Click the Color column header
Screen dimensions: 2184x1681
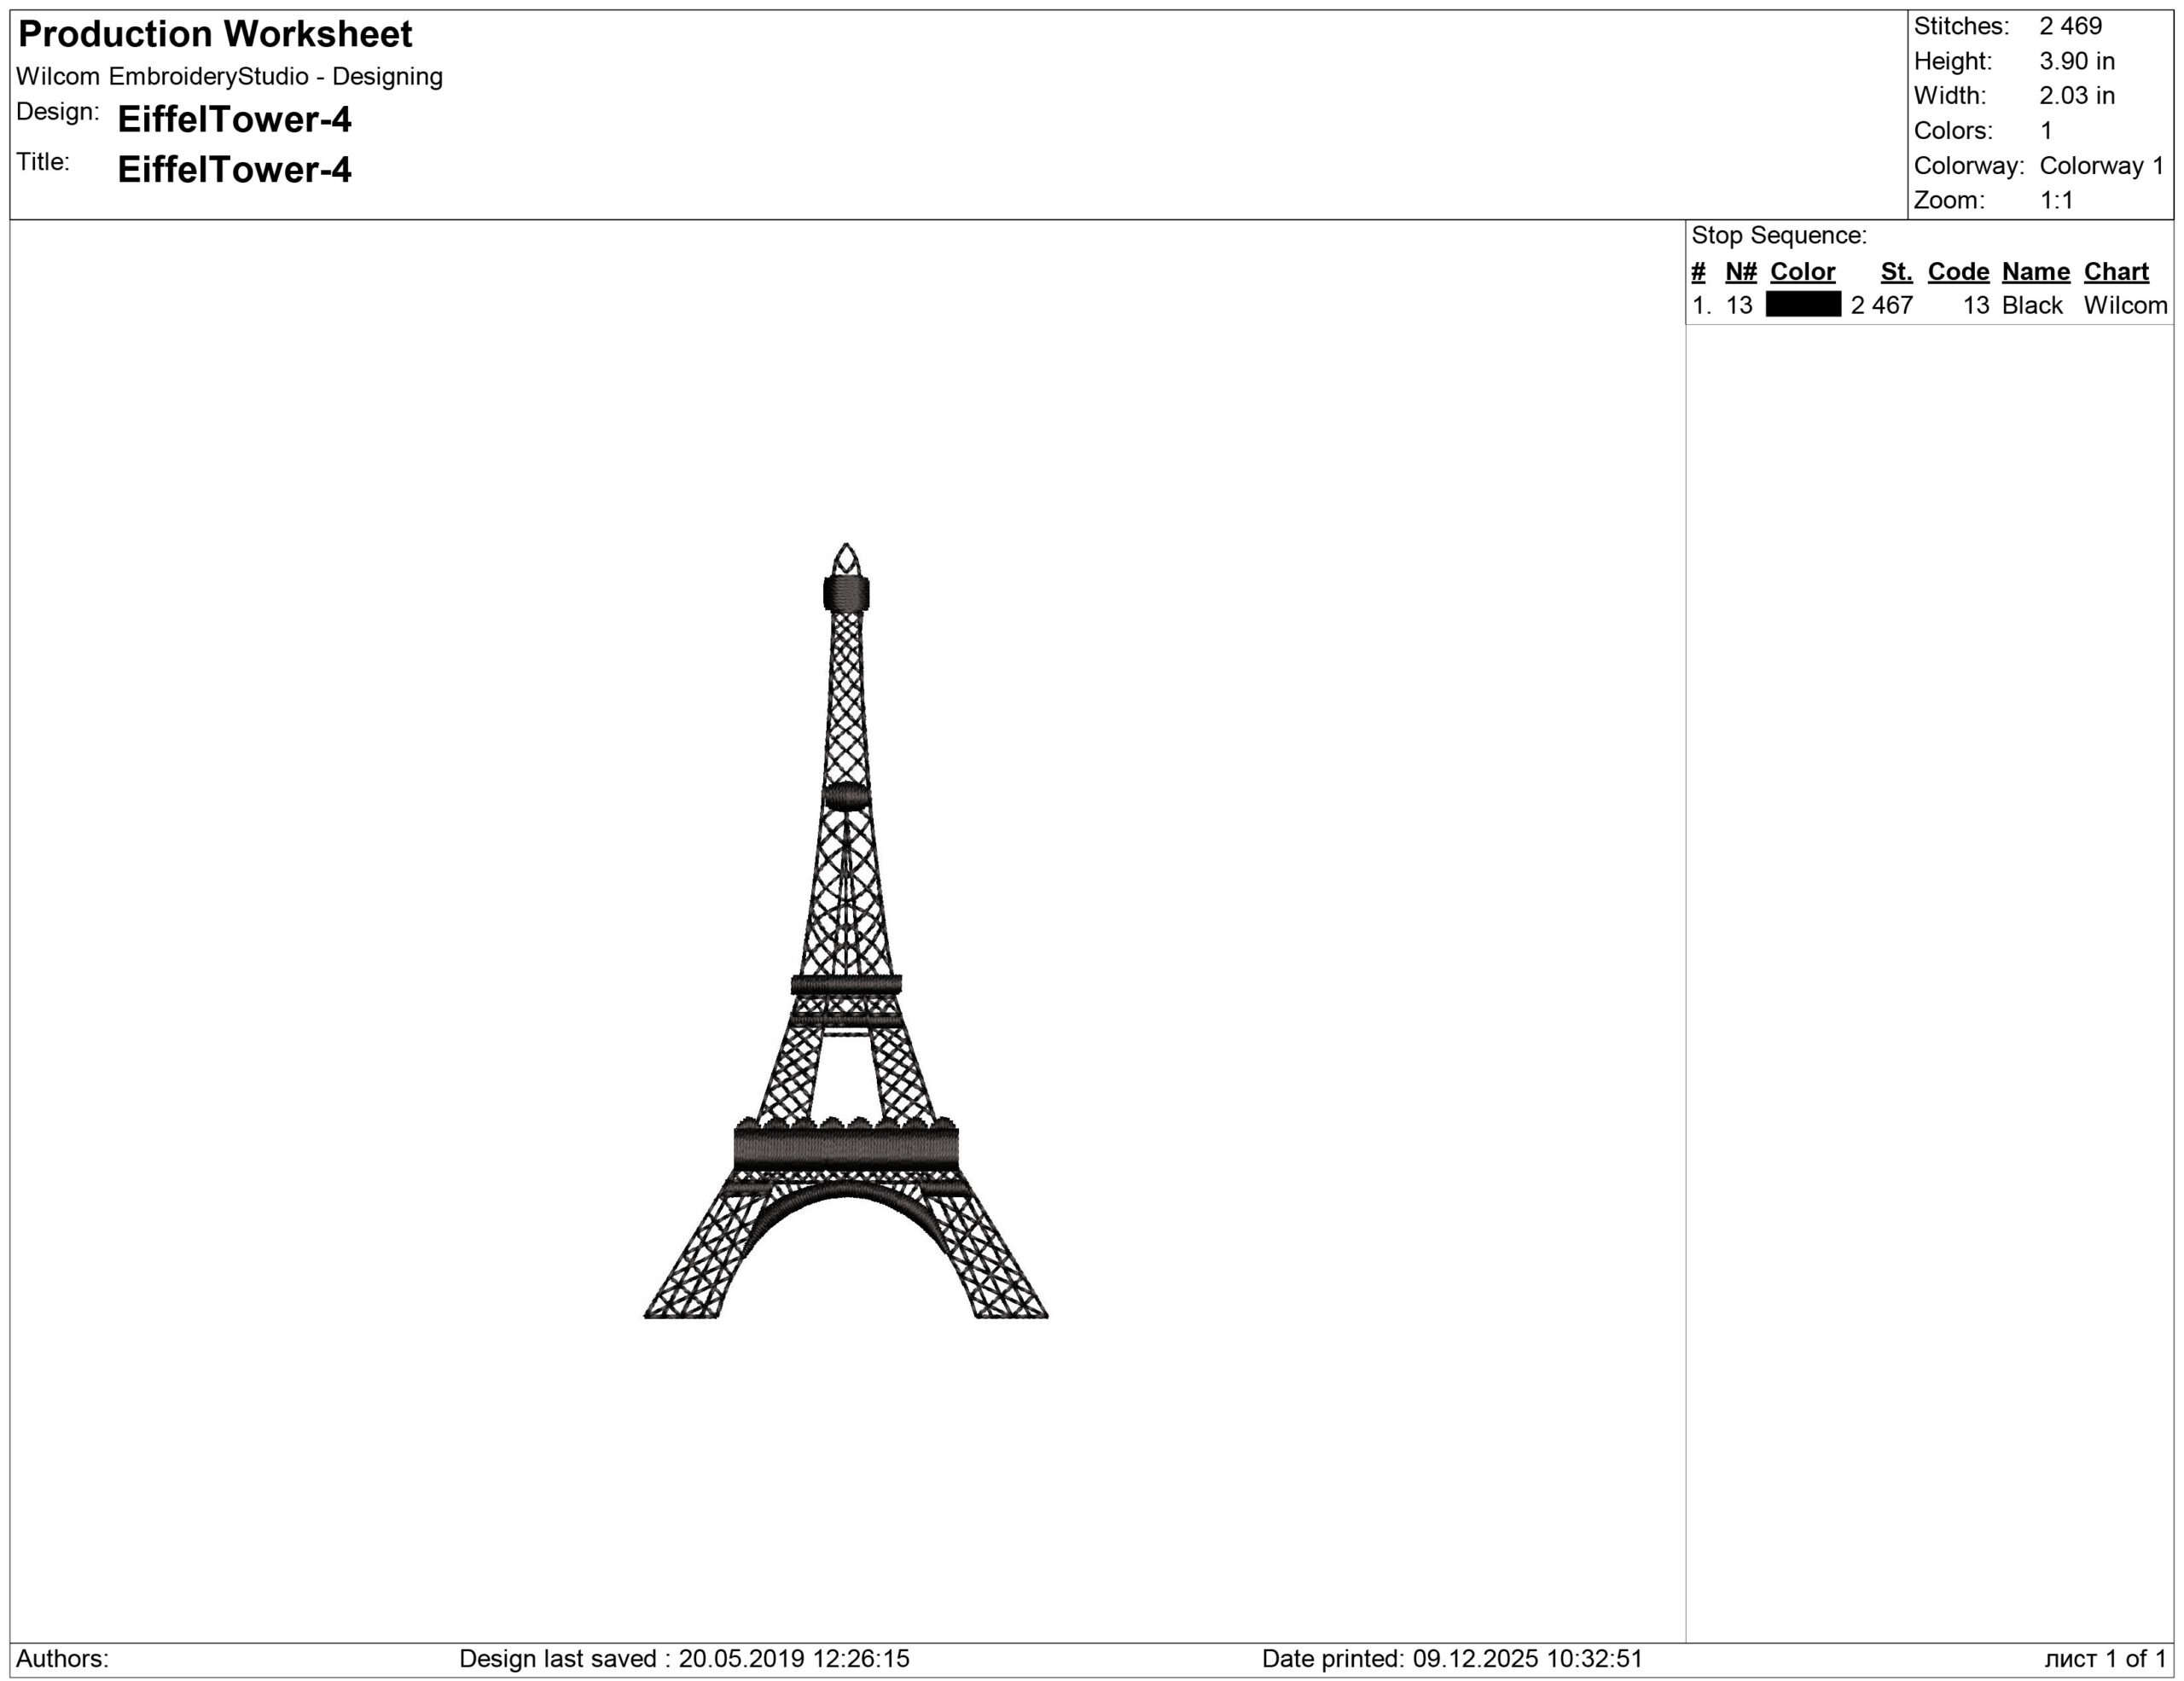click(1802, 272)
